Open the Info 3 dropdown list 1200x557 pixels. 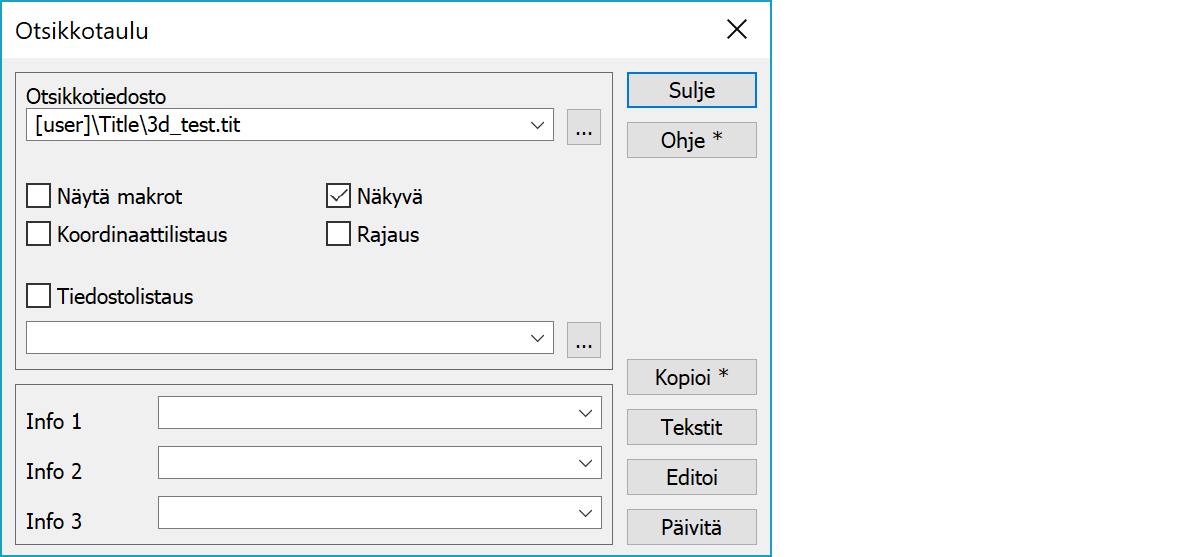[x=585, y=513]
